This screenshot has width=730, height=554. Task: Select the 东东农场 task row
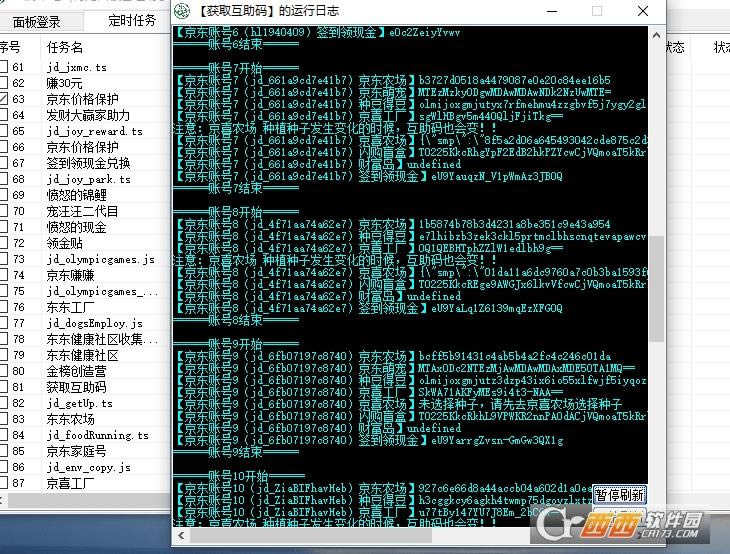[70, 419]
